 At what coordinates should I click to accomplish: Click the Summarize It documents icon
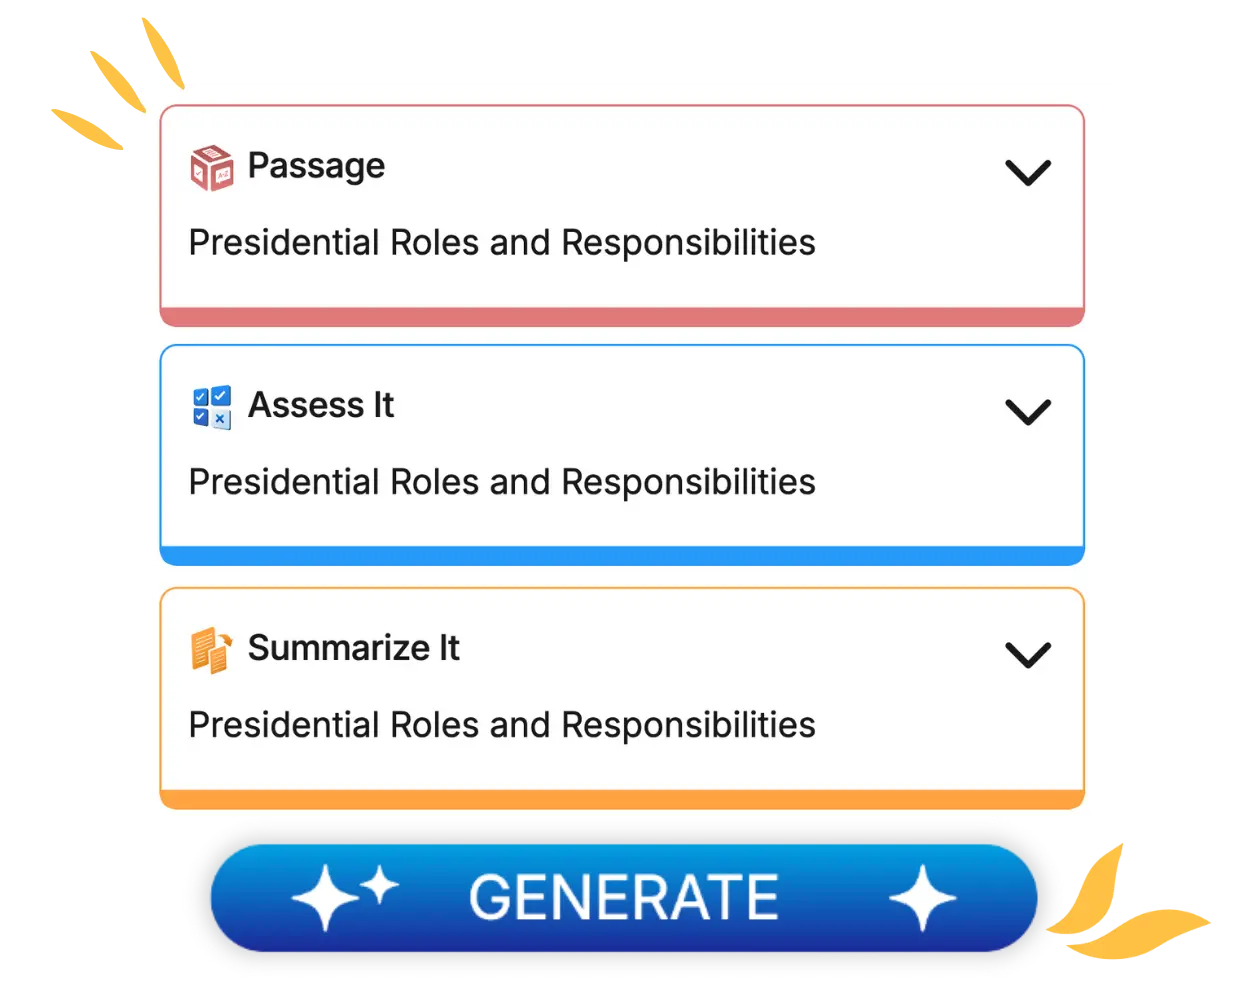coord(211,650)
